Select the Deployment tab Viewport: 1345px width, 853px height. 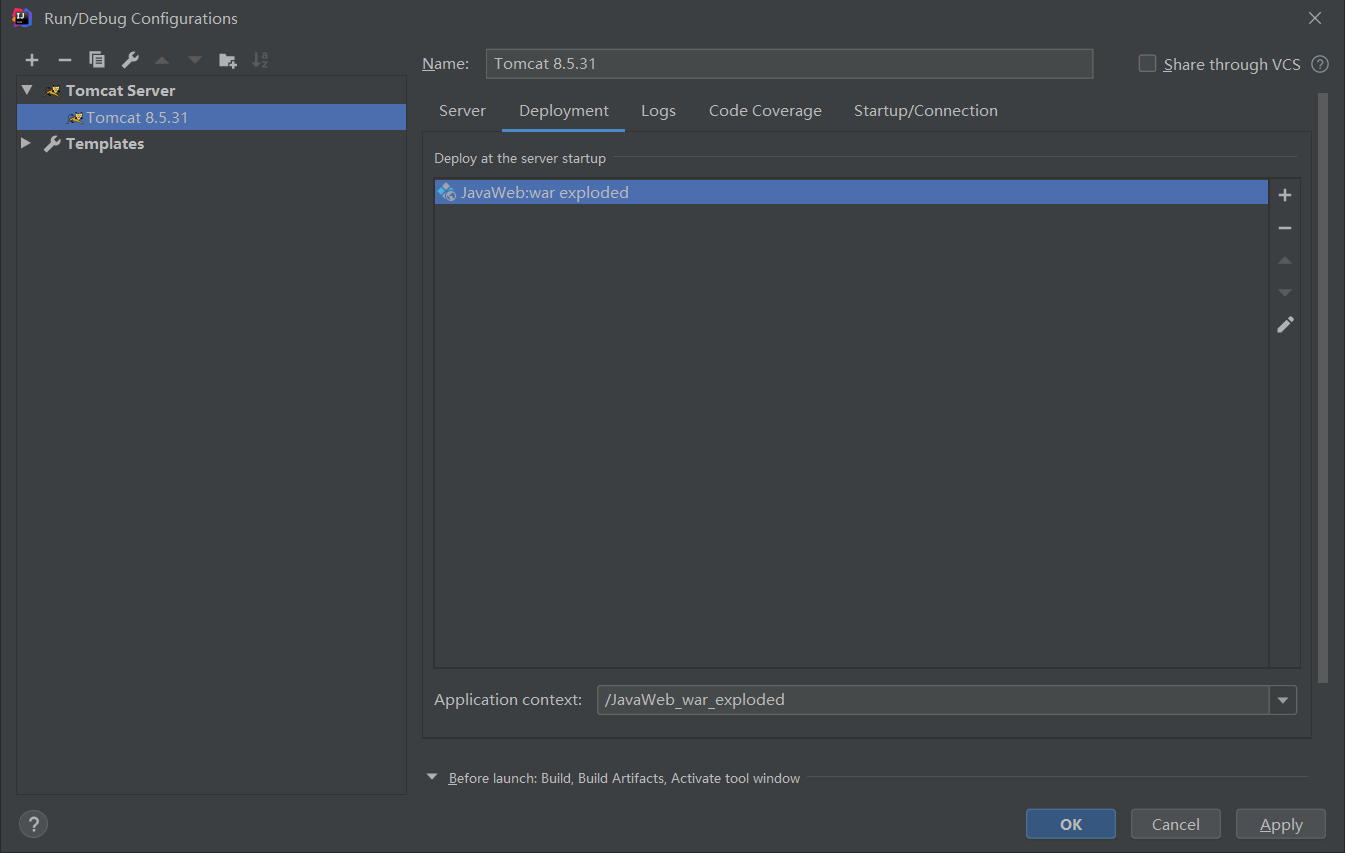[x=564, y=111]
